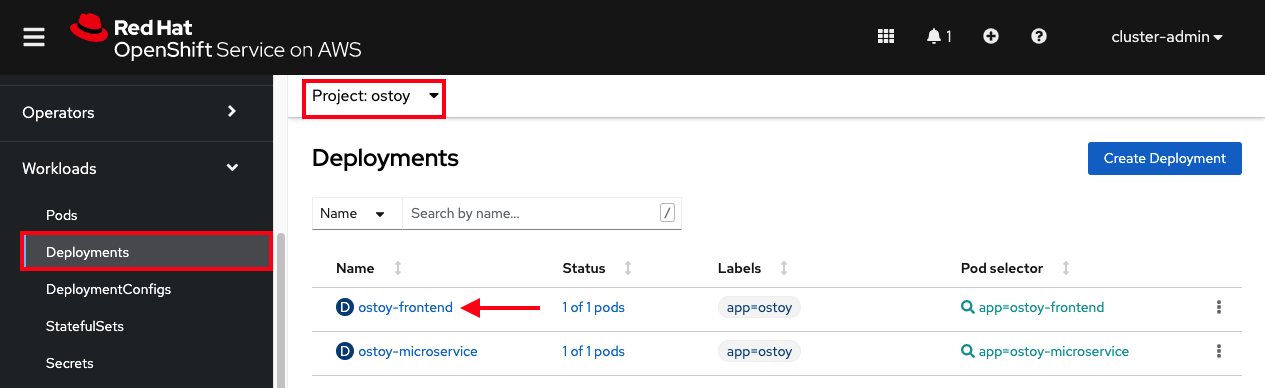
Task: Expand the Operators navigation section
Action: tap(136, 112)
